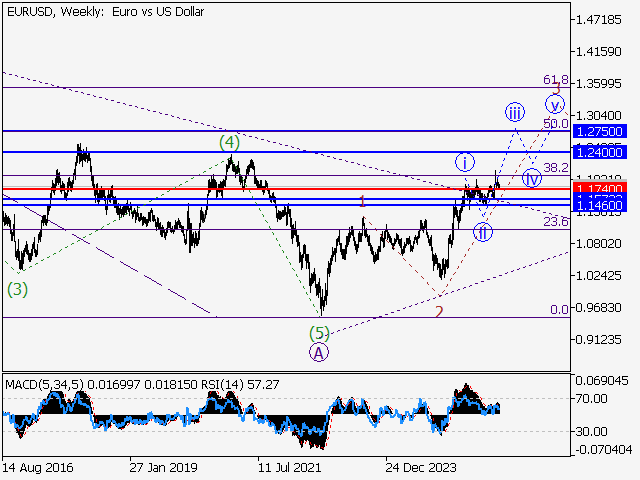
Task: Select the circled wave iv marker
Action: coord(532,179)
